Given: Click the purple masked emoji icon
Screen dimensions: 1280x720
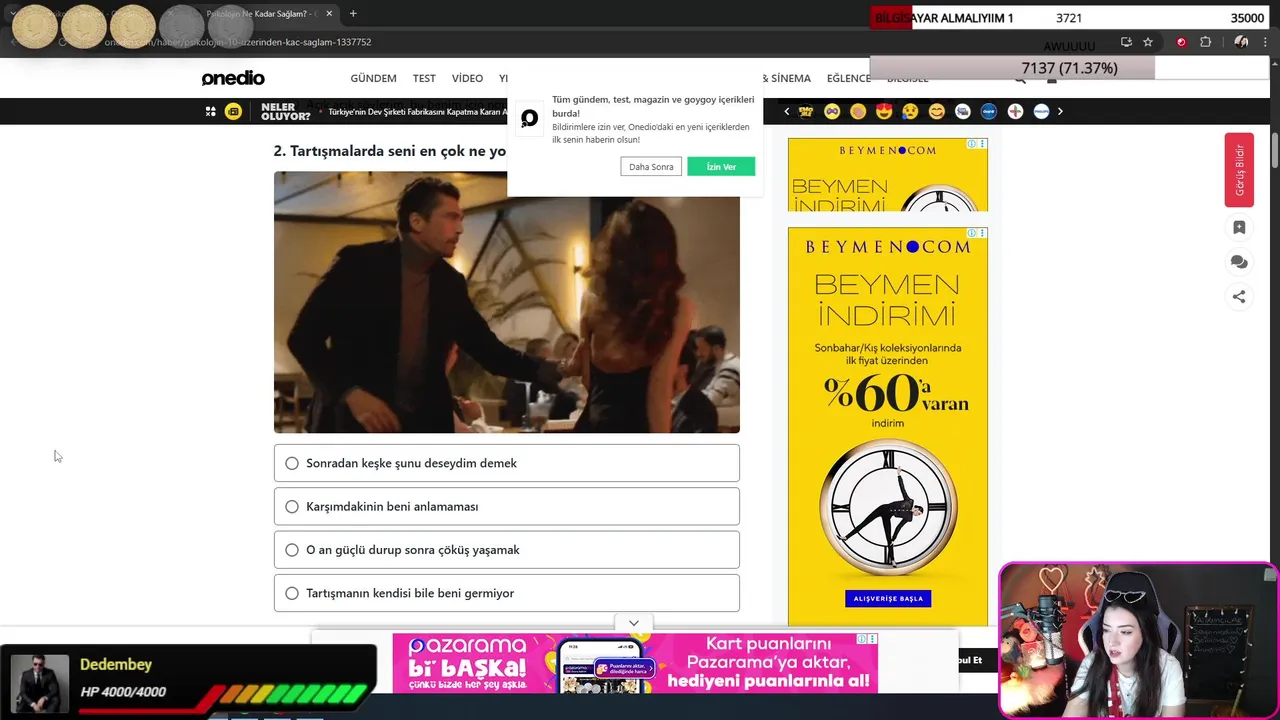Looking at the screenshot, I should (x=832, y=111).
